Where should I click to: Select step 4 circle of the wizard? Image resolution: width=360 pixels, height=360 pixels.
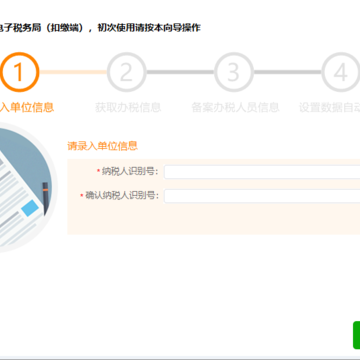click(x=341, y=72)
